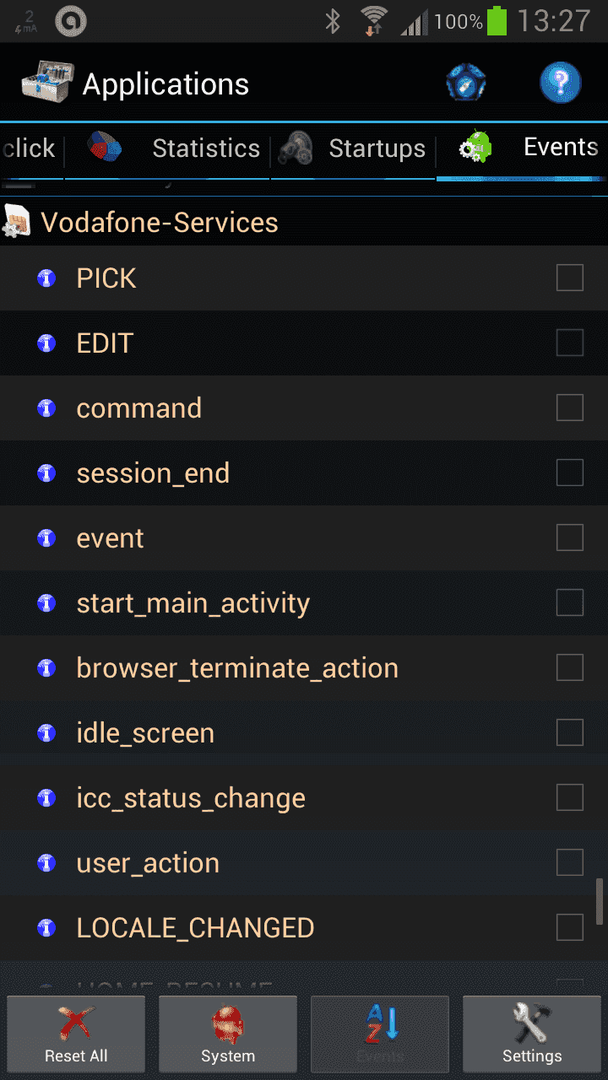Tap info icon beside LOCALE_CHANGED
608x1080 pixels.
pyautogui.click(x=46, y=928)
